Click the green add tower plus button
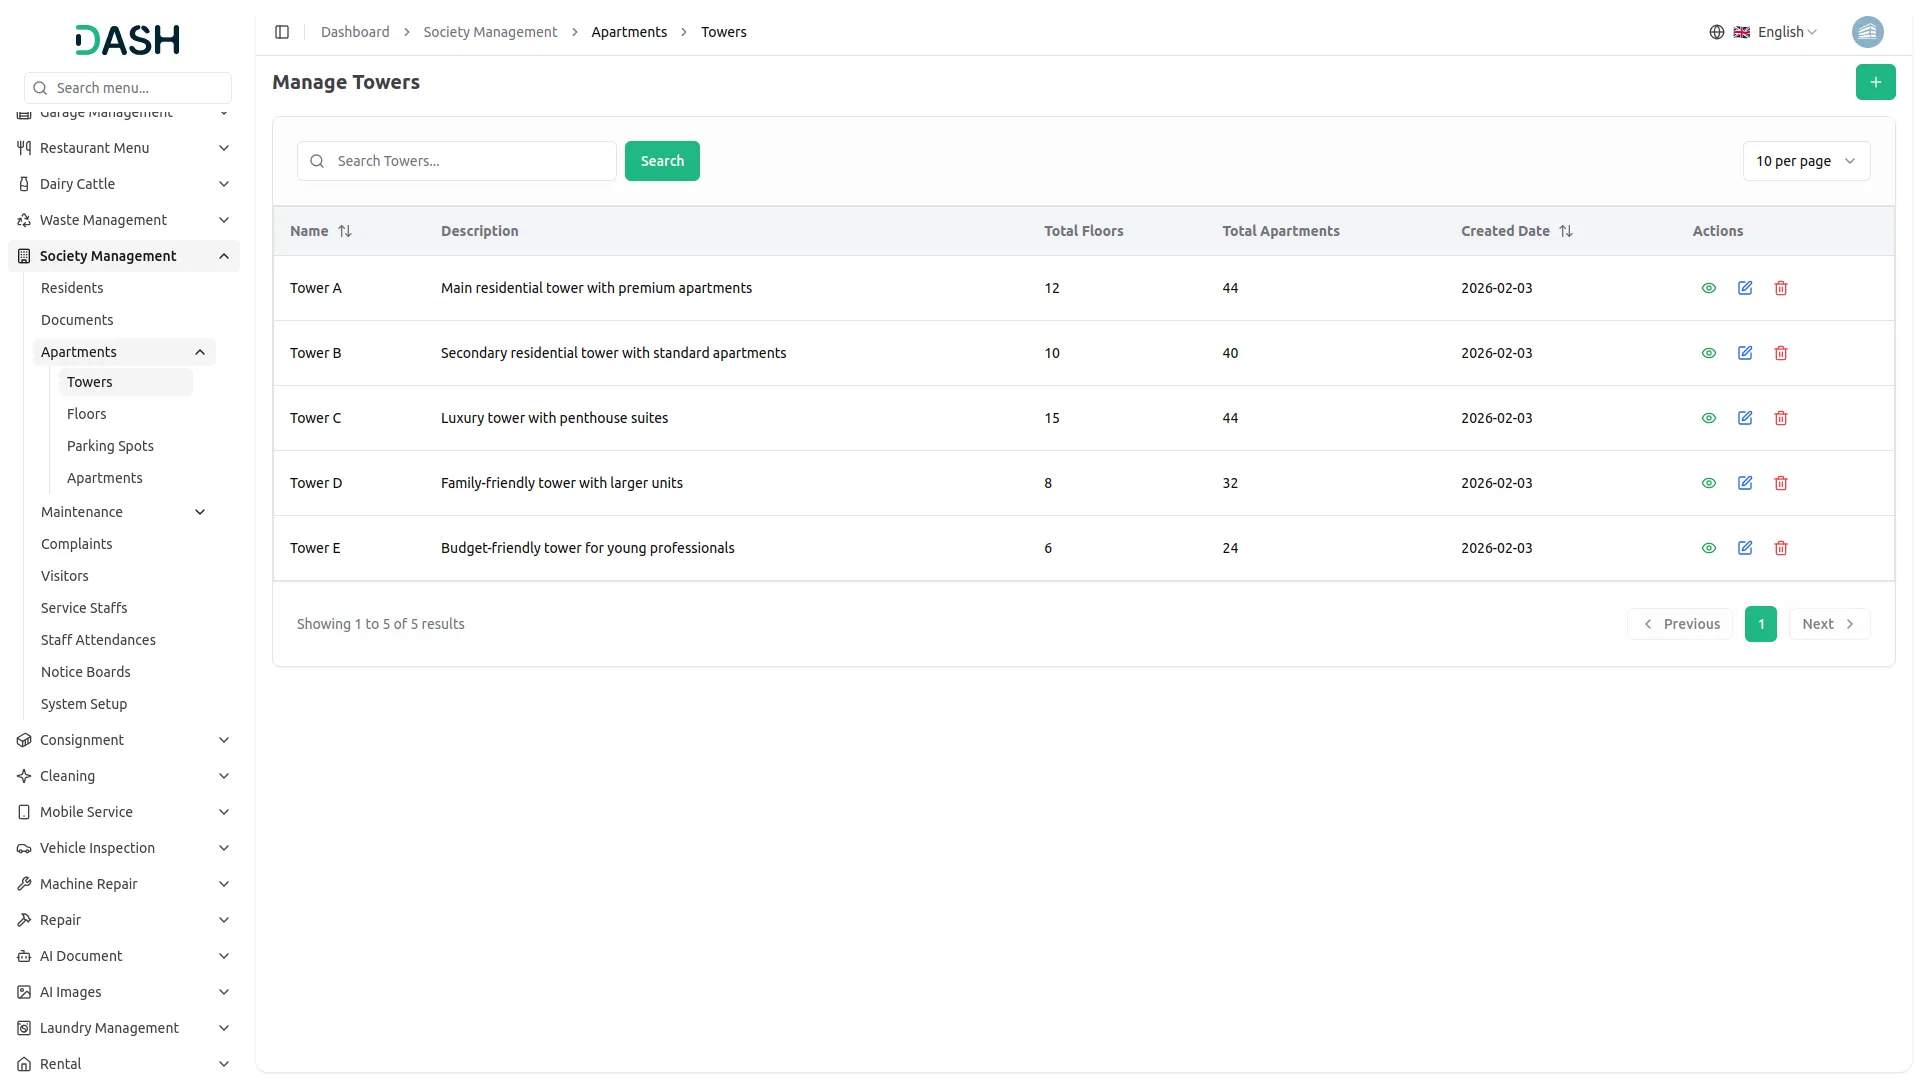Screen dimensions: 1920x1080 pyautogui.click(x=1875, y=82)
